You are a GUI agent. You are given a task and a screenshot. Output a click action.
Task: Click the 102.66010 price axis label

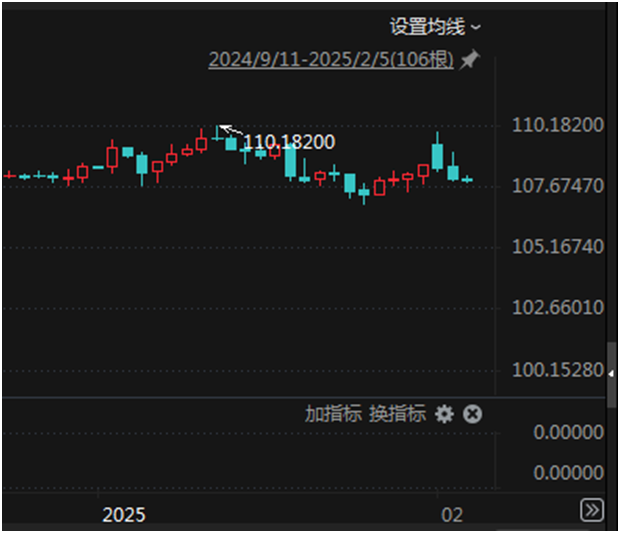(x=558, y=307)
